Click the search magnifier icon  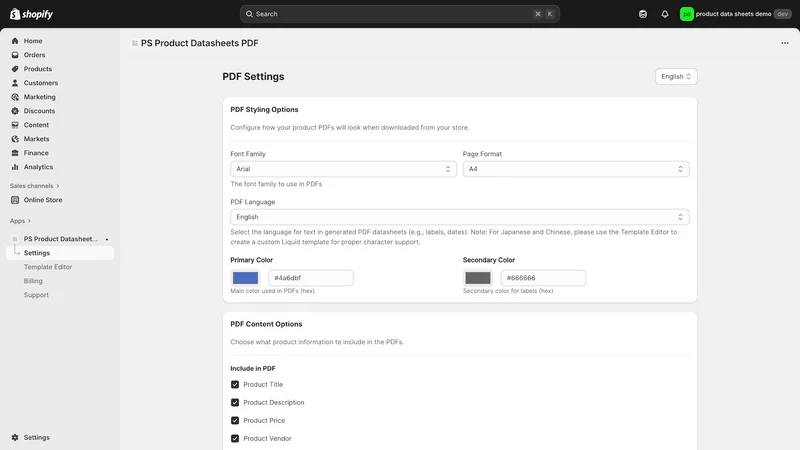click(x=249, y=14)
